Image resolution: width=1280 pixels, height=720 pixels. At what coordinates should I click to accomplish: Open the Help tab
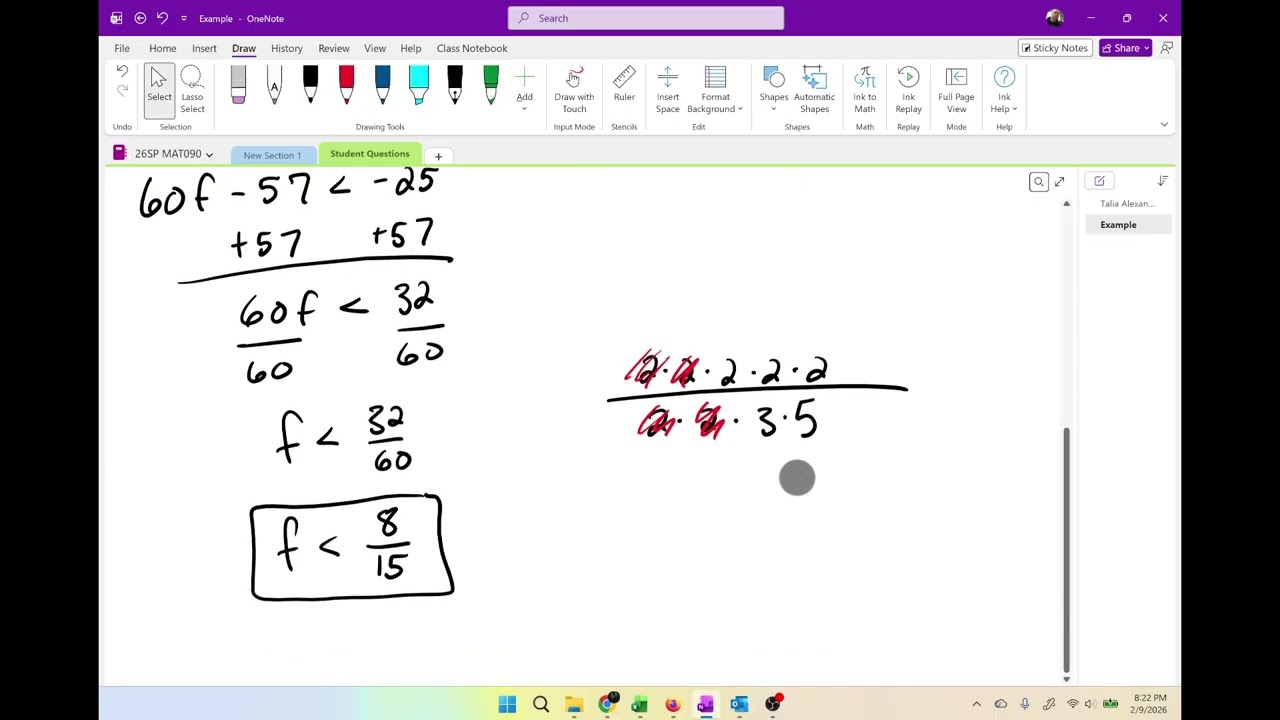tap(411, 48)
